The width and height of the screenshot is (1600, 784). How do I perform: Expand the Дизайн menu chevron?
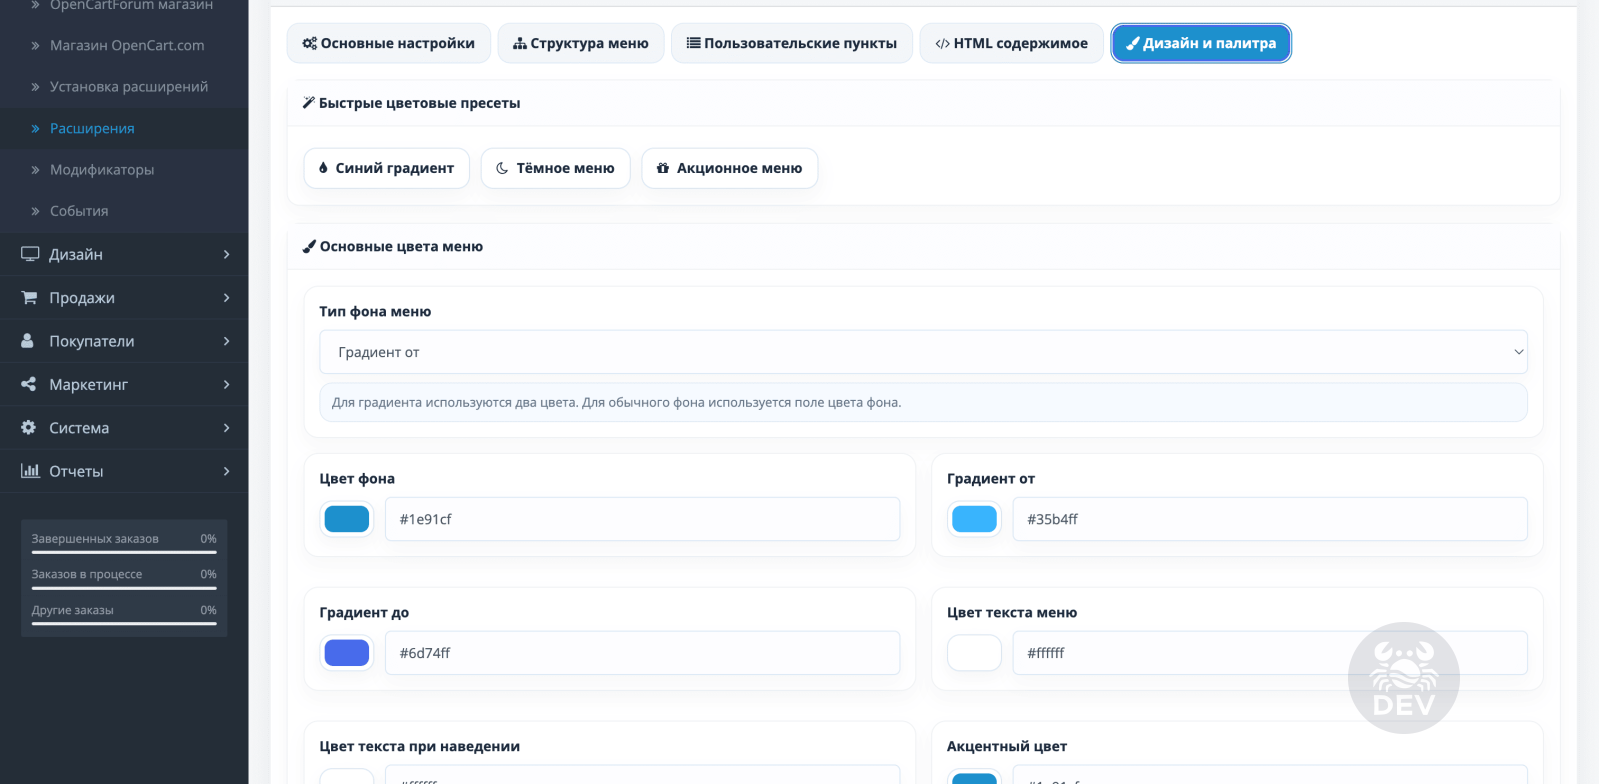227,254
